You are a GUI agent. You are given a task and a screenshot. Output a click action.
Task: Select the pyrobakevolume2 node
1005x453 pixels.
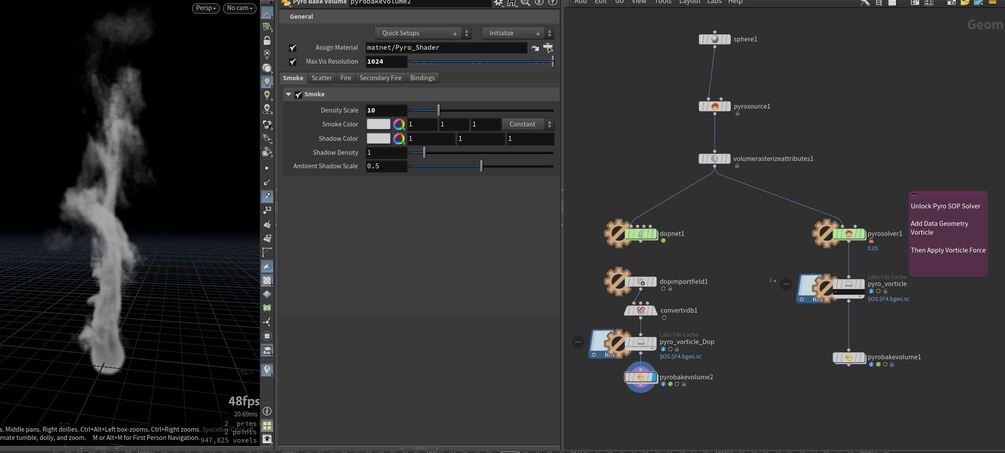(x=640, y=377)
